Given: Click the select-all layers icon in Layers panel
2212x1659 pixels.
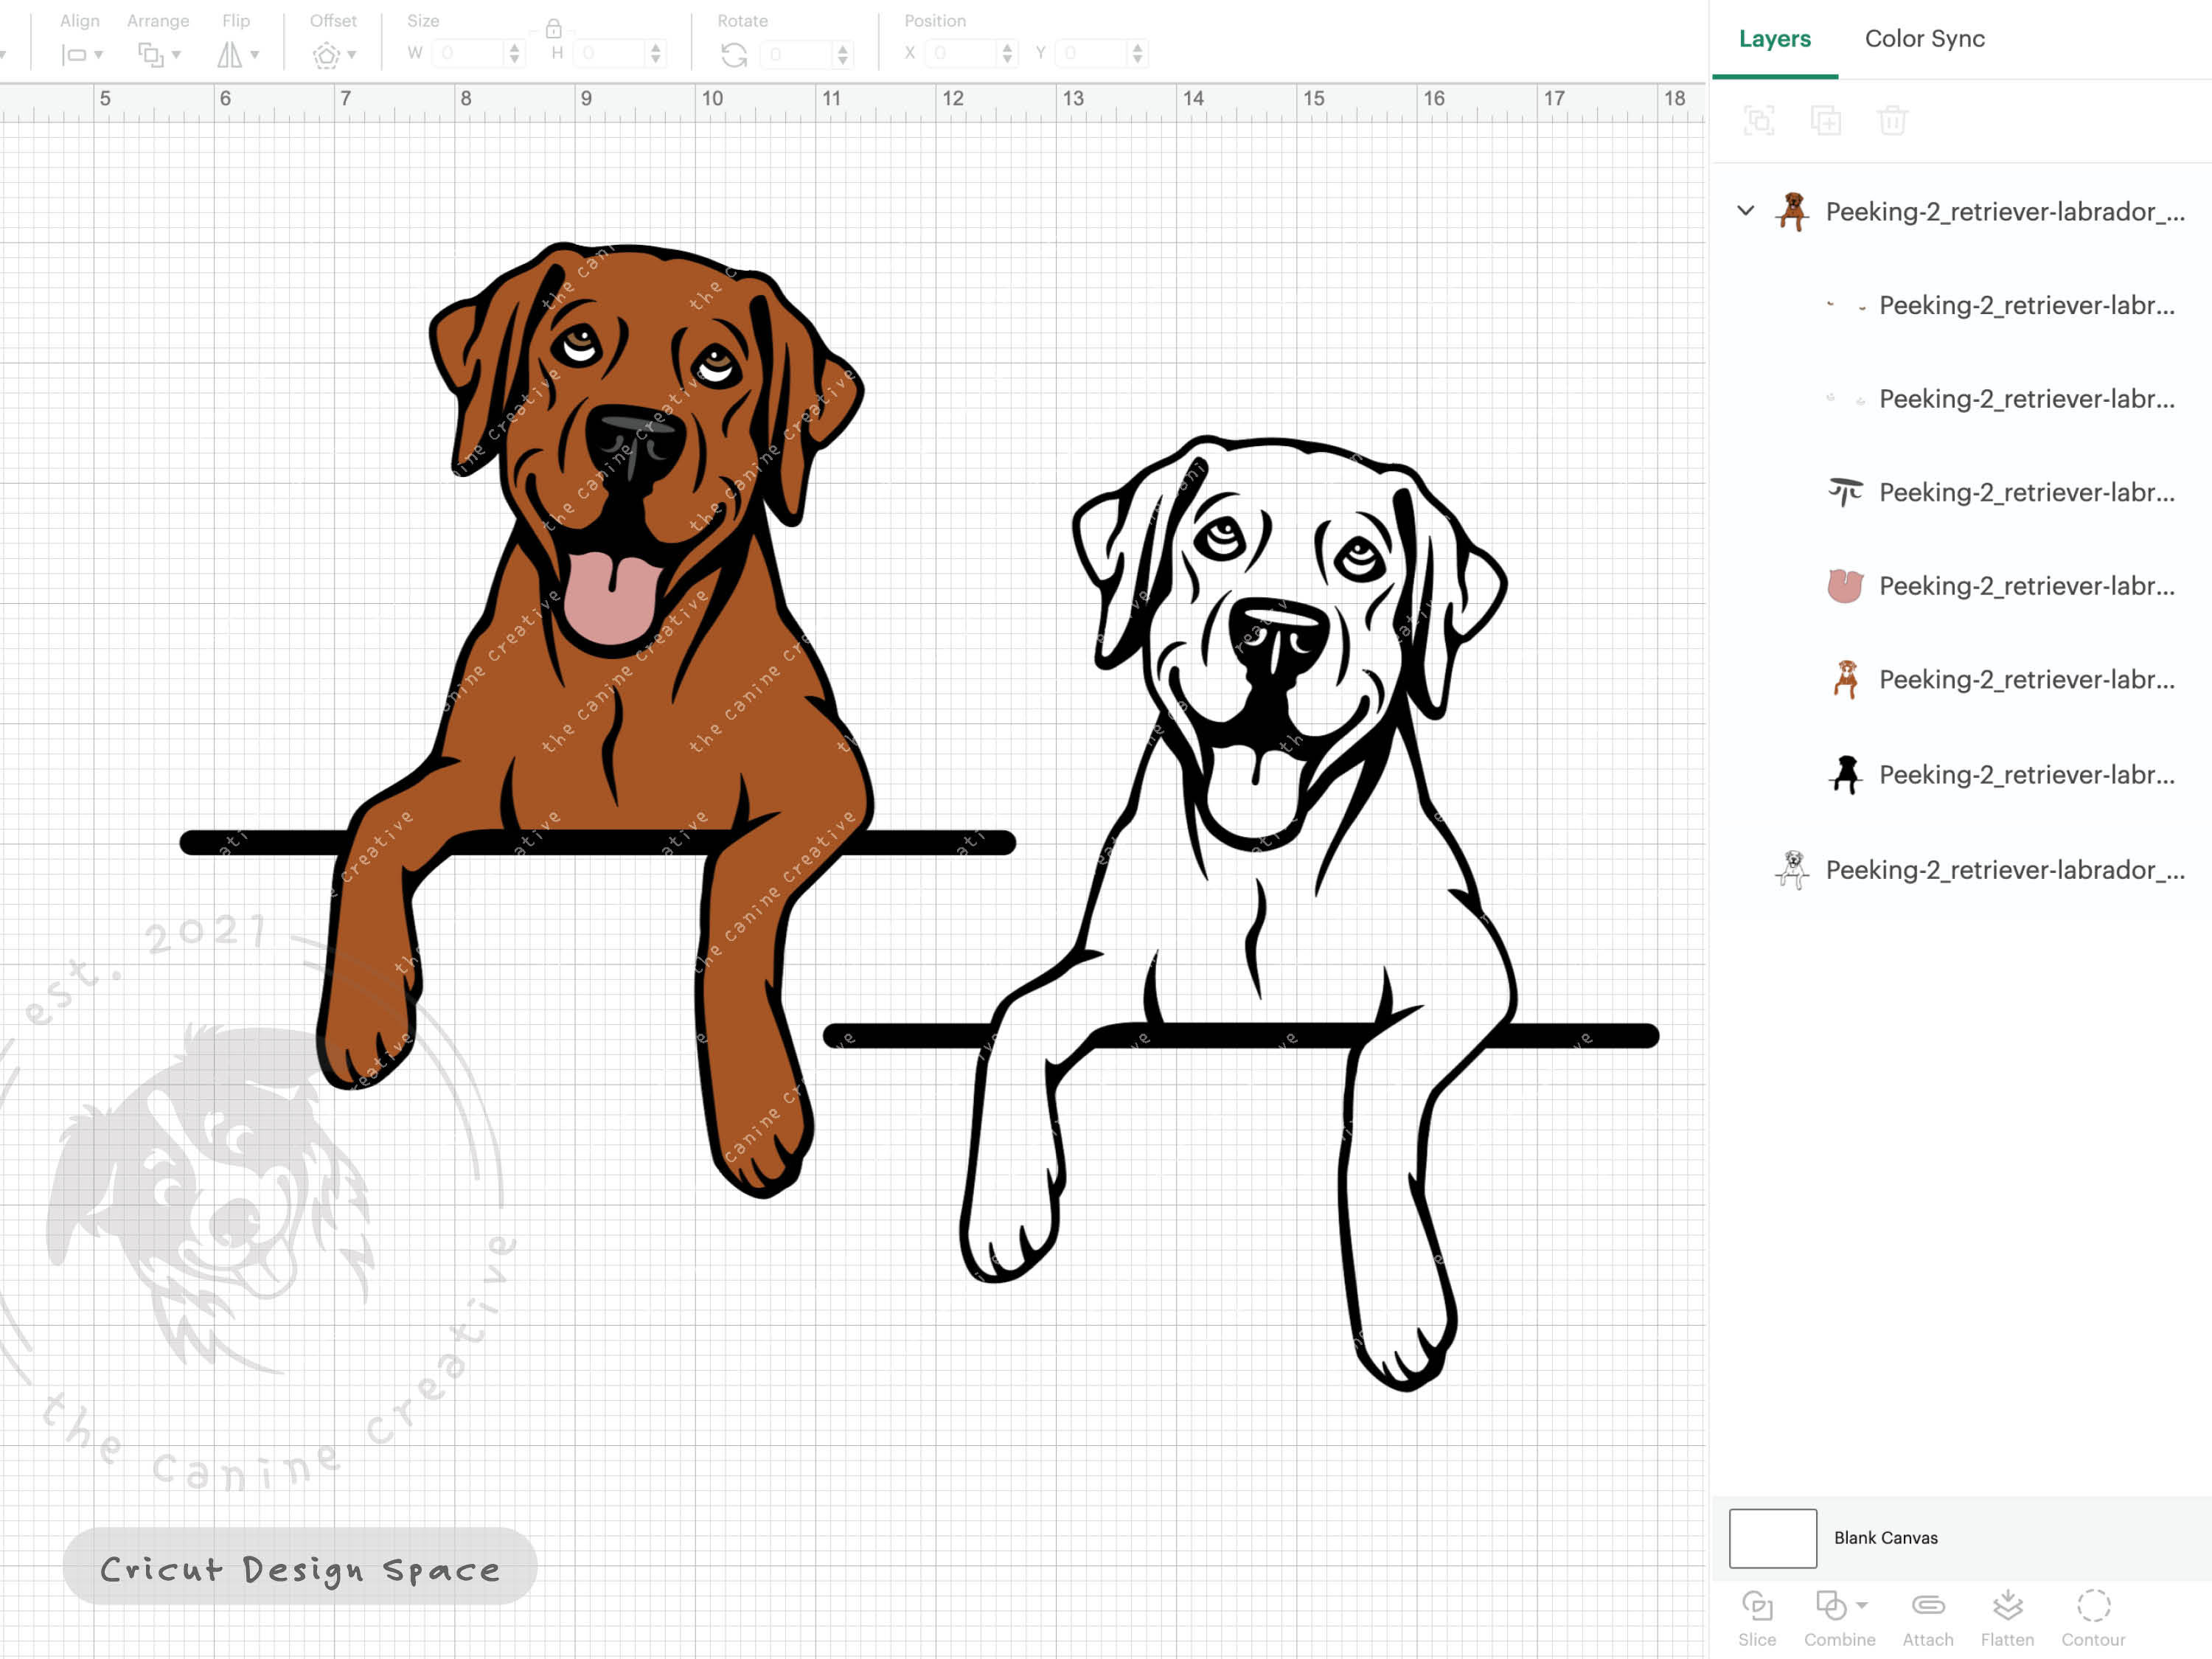Looking at the screenshot, I should point(1759,120).
